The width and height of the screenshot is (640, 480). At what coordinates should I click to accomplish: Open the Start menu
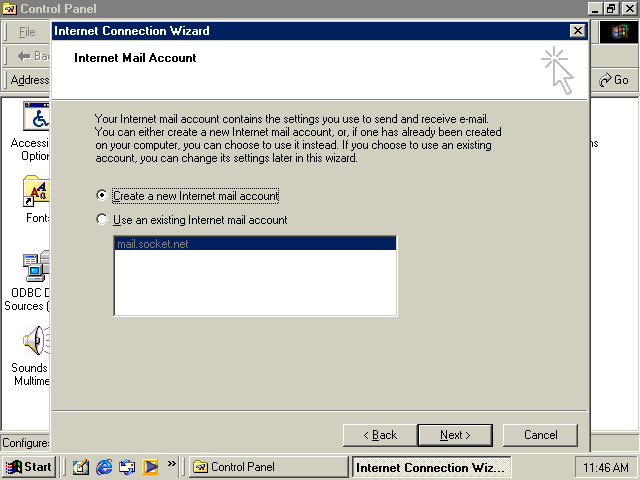[x=29, y=467]
